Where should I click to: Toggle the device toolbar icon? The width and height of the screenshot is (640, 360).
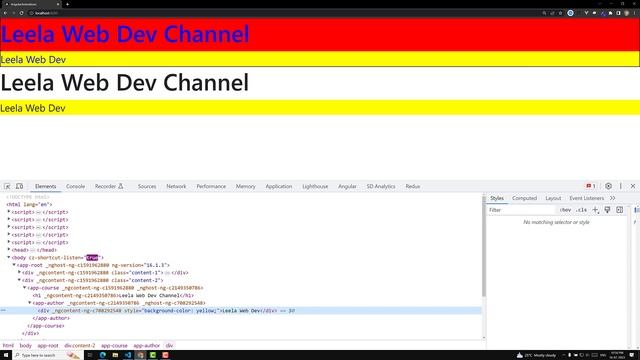(19, 186)
